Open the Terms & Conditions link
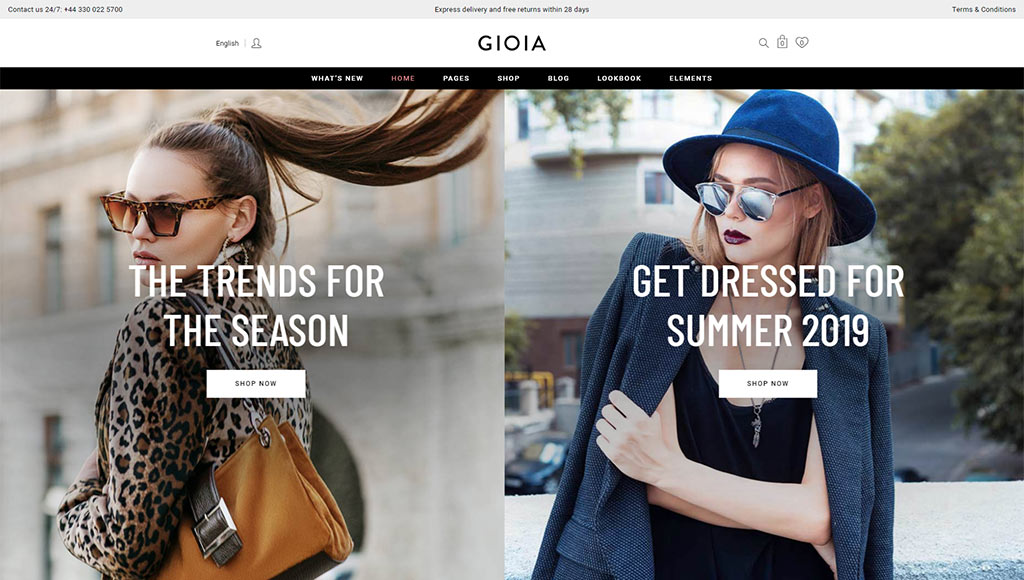 984,9
